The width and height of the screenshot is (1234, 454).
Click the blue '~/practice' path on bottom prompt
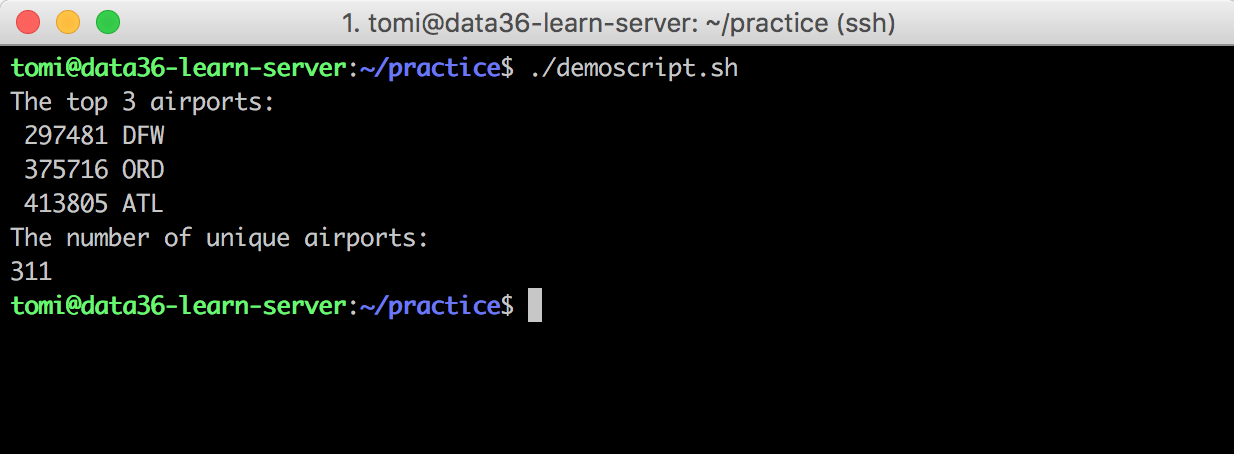[x=429, y=305]
